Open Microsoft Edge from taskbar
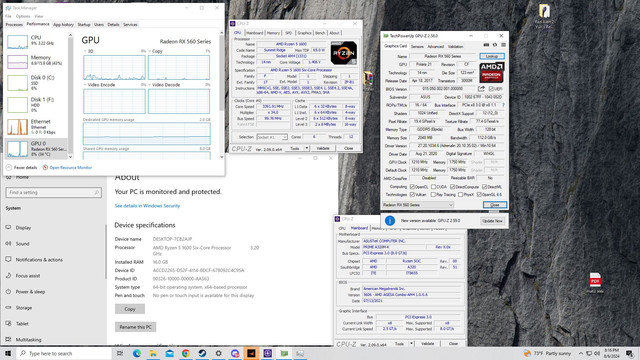 tap(137, 353)
